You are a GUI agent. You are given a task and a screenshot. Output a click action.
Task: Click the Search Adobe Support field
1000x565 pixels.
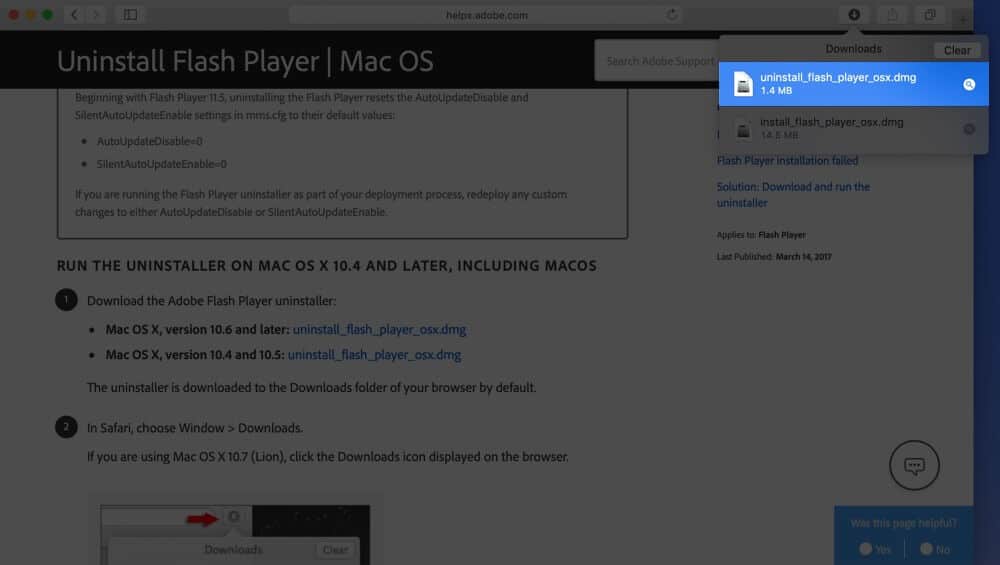(659, 61)
